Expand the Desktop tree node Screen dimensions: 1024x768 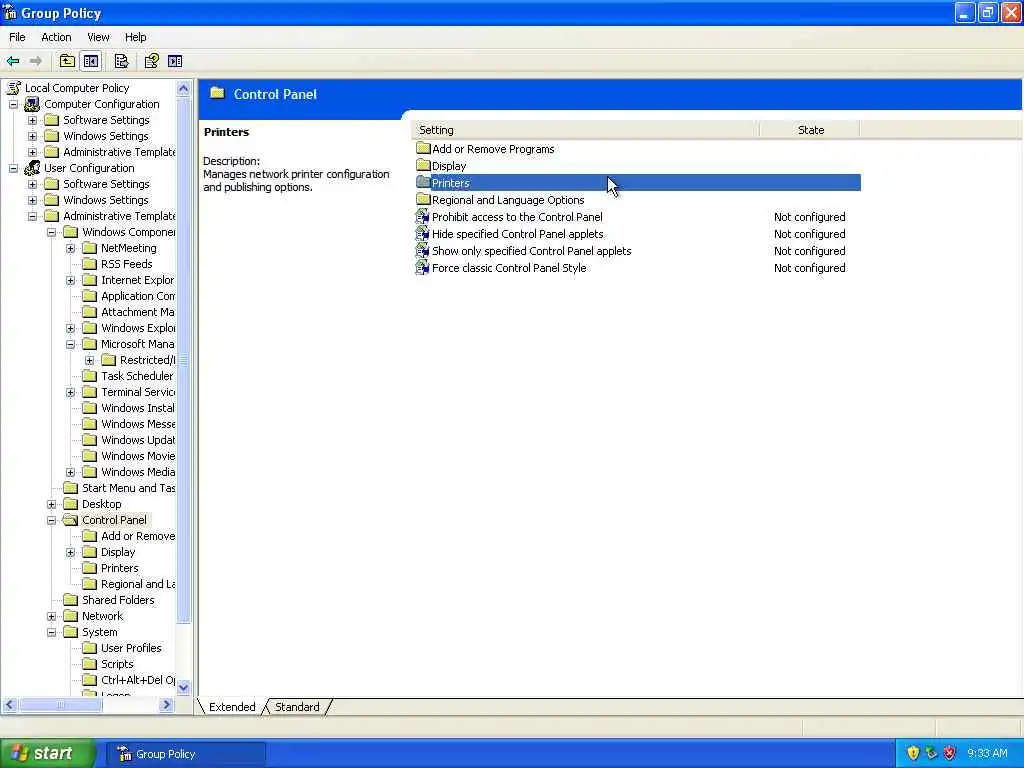[x=52, y=504]
